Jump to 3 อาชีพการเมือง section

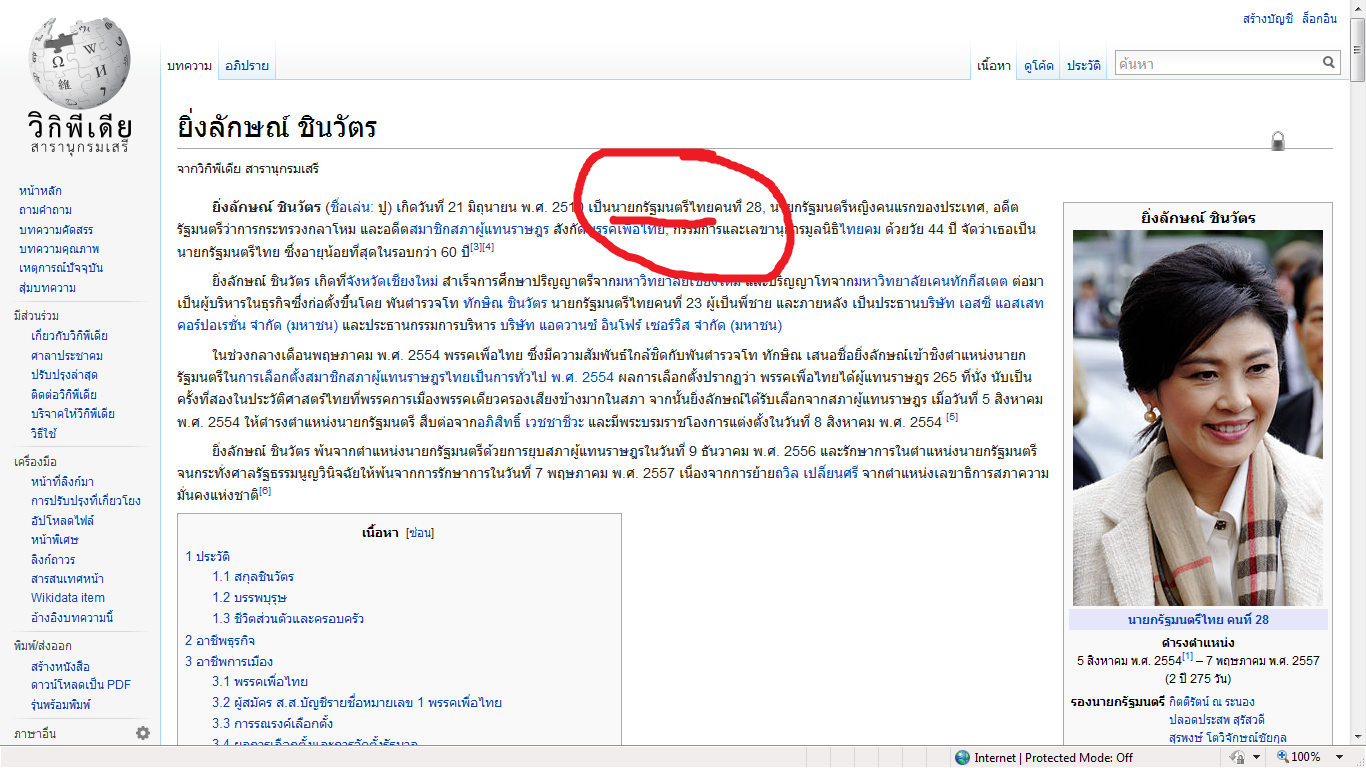[229, 661]
